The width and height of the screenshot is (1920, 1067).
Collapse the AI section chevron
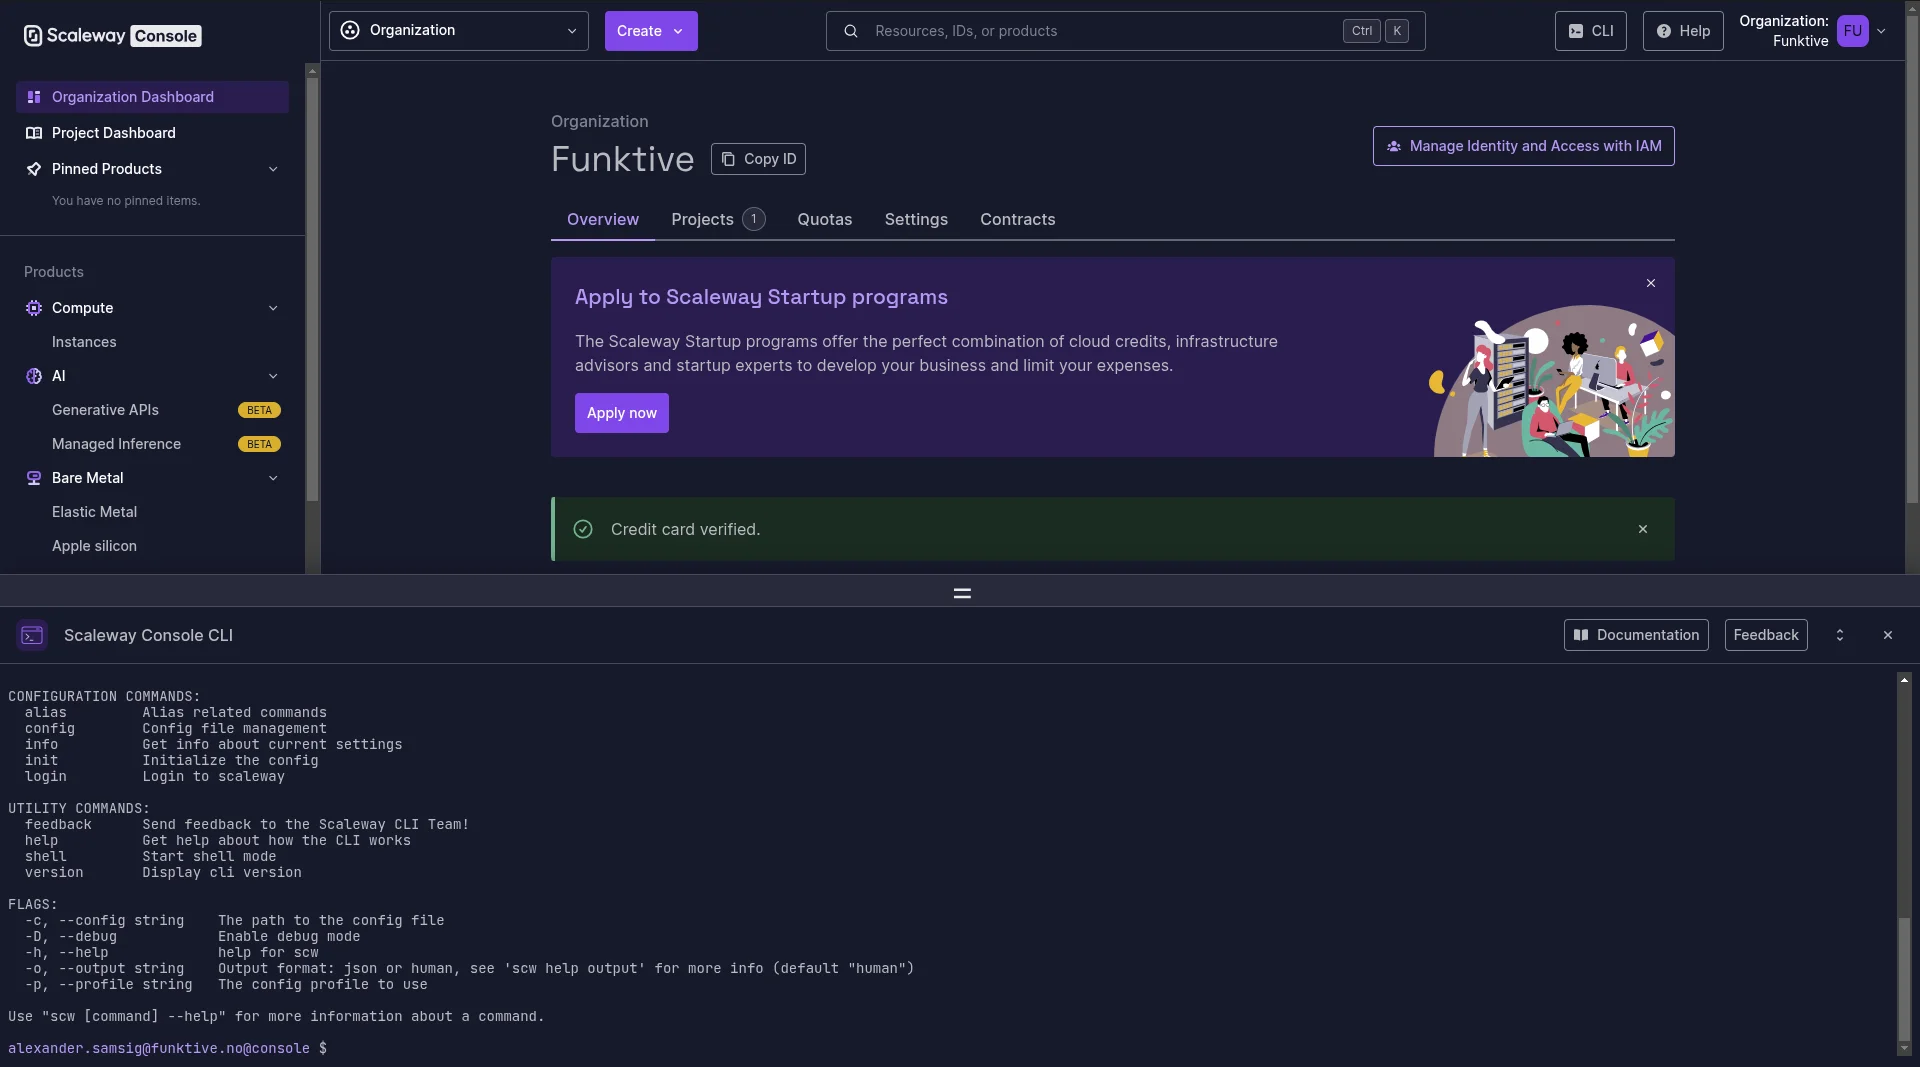click(273, 376)
